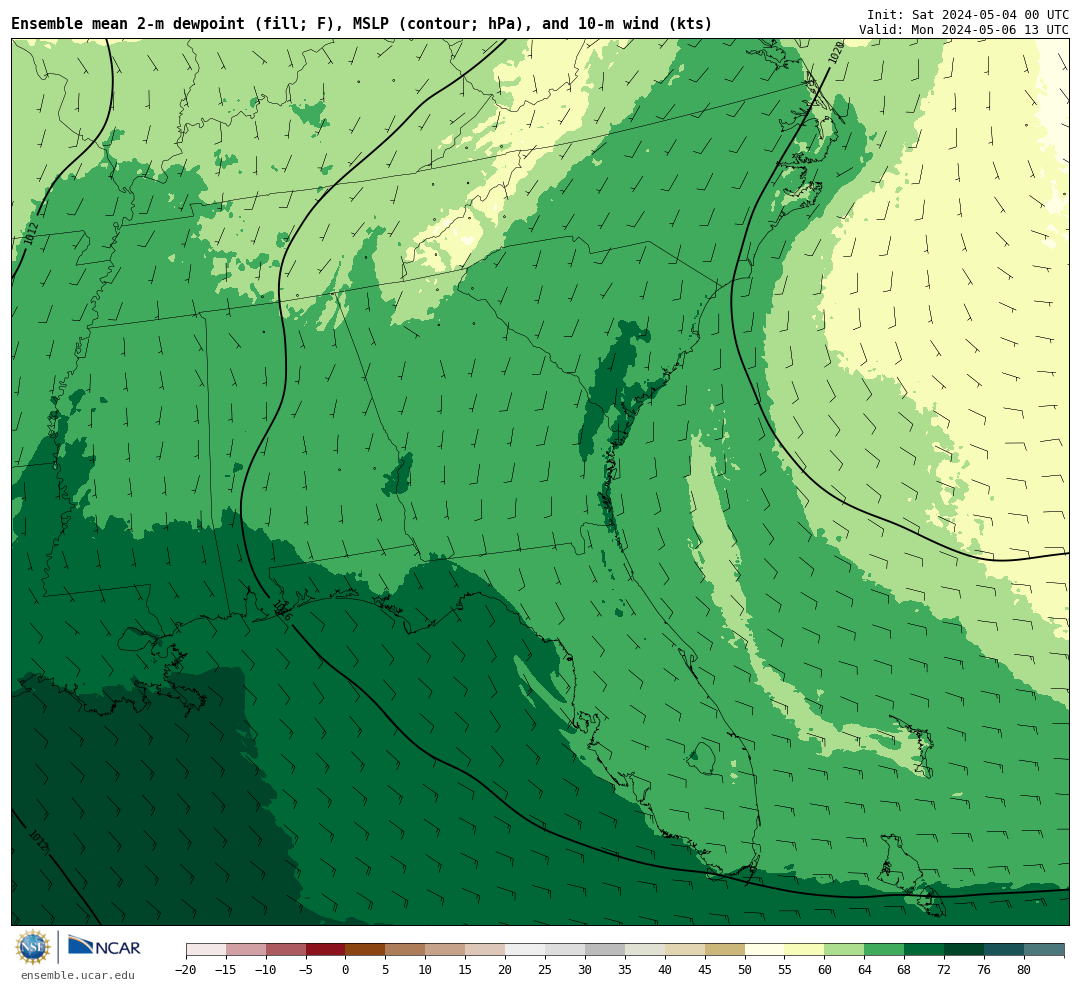The height and width of the screenshot is (988, 1080).
Task: Pick the 10 to 15 tan colorbar swatch
Action: tap(446, 950)
